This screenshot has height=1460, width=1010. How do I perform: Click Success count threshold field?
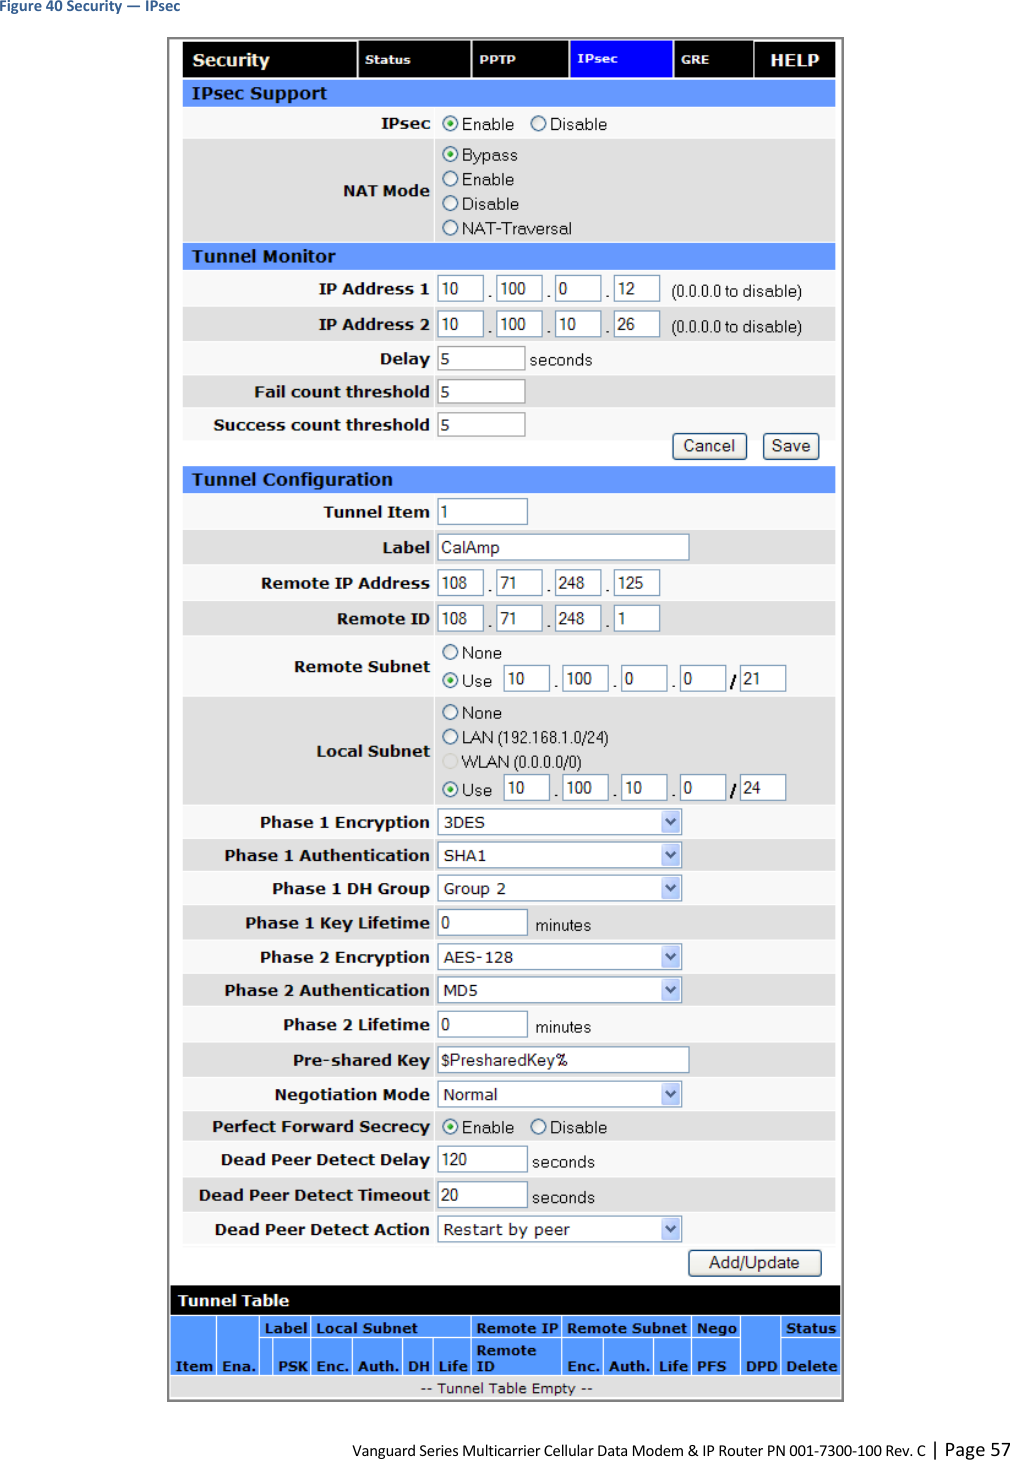[481, 424]
